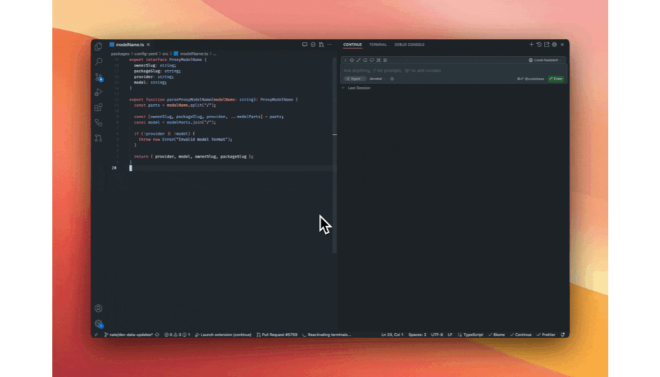Image resolution: width=660 pixels, height=377 pixels.
Task: Click 'LF' line ending in status bar
Action: click(450, 335)
